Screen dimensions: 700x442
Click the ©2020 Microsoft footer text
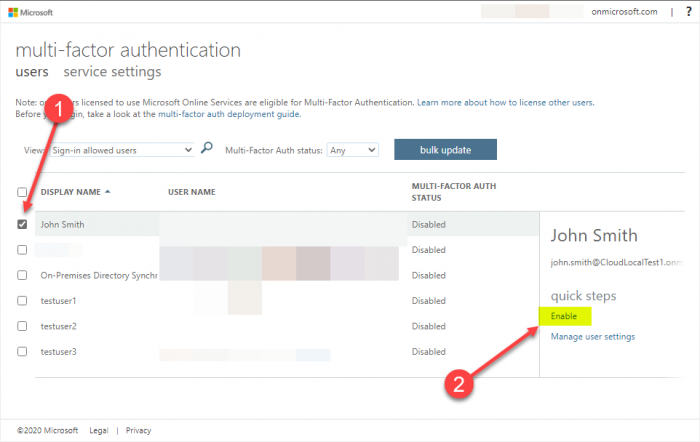(x=47, y=430)
